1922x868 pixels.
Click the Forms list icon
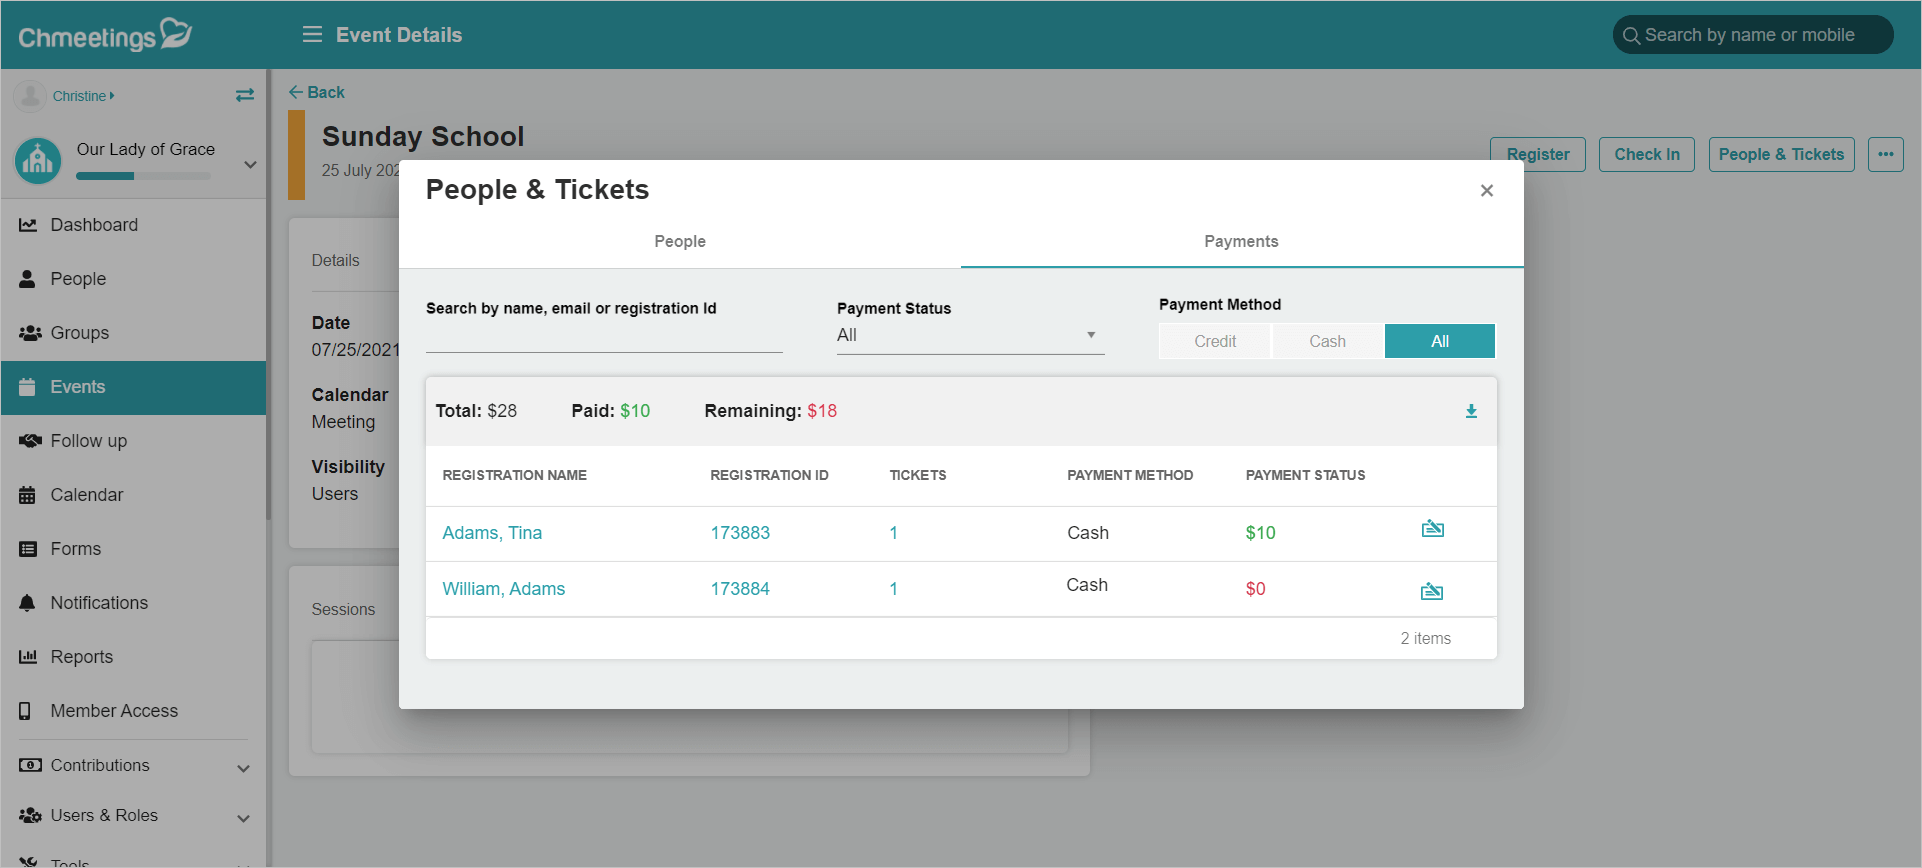coord(28,549)
